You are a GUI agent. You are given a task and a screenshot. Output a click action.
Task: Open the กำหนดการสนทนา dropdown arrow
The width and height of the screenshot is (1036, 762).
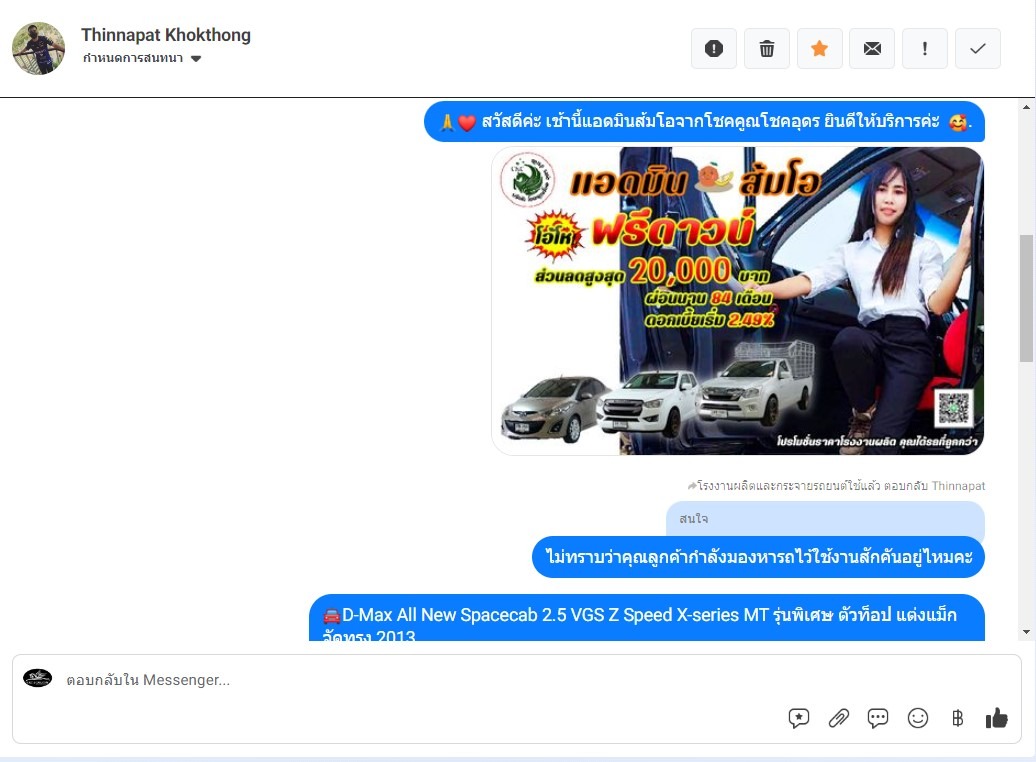(196, 58)
